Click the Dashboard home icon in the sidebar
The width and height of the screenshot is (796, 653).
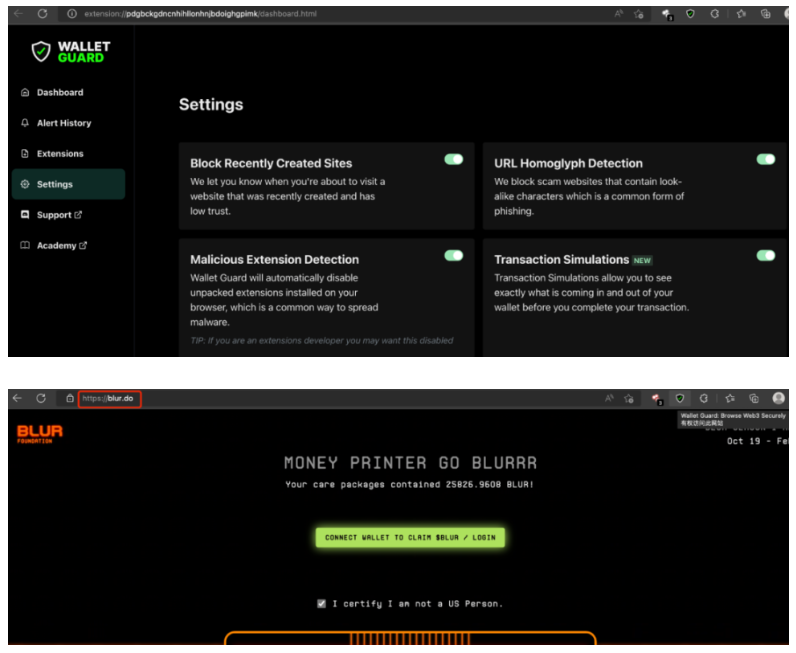[x=24, y=92]
